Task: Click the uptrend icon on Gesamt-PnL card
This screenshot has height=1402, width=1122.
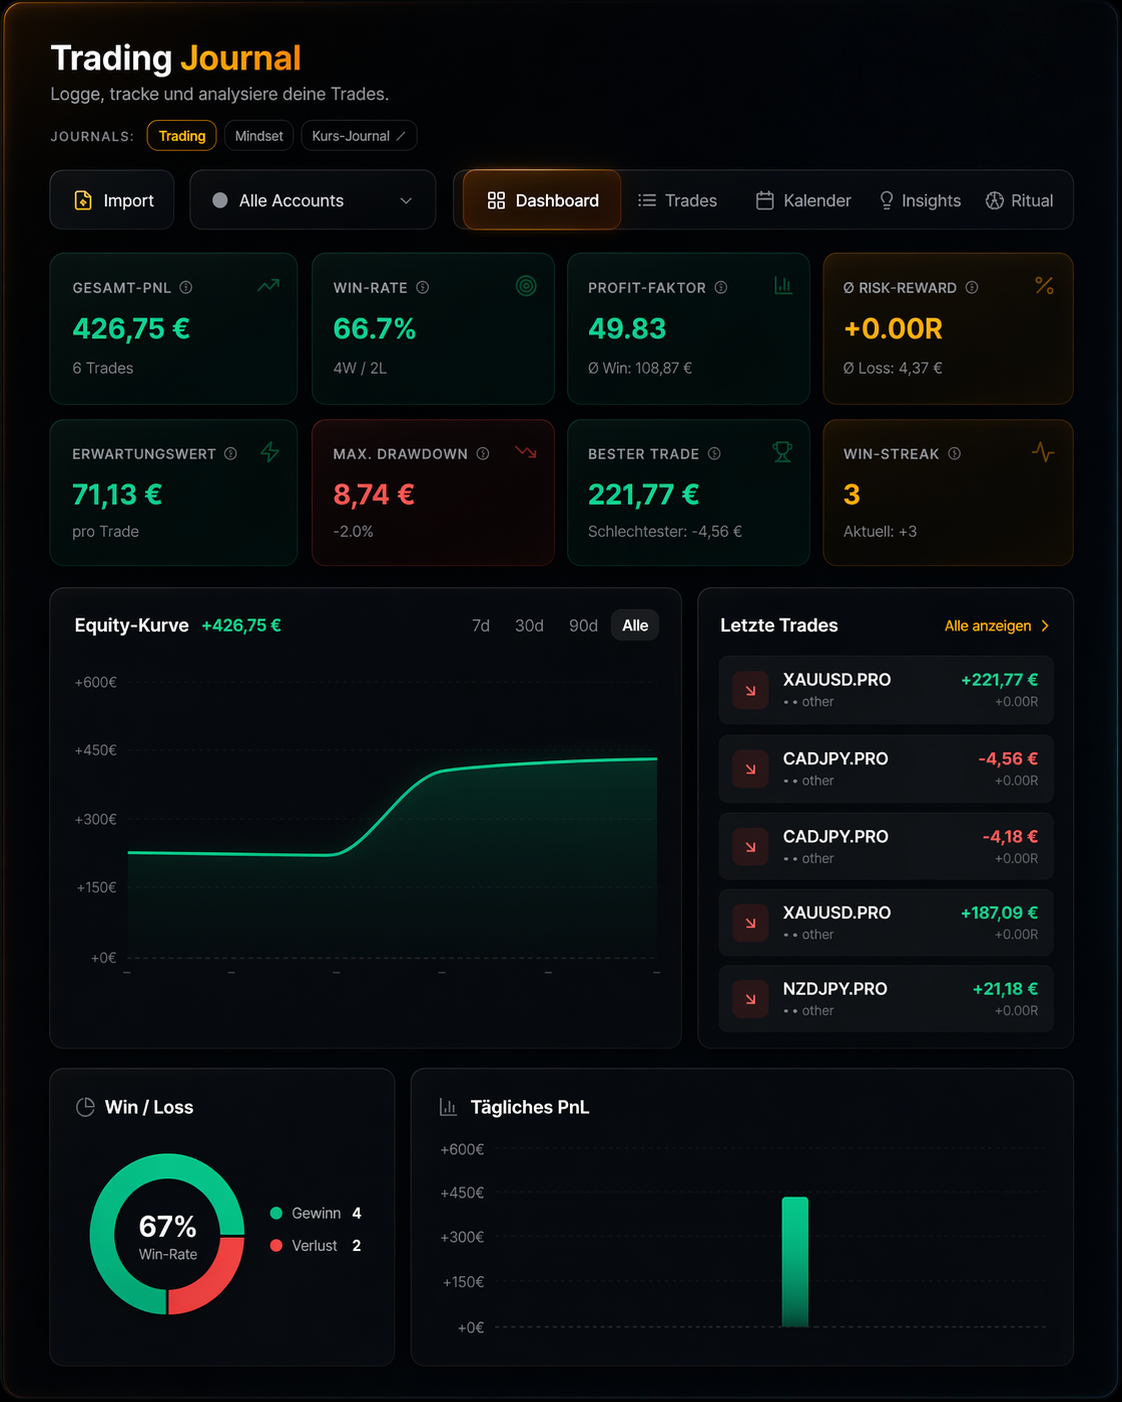Action: [x=268, y=286]
